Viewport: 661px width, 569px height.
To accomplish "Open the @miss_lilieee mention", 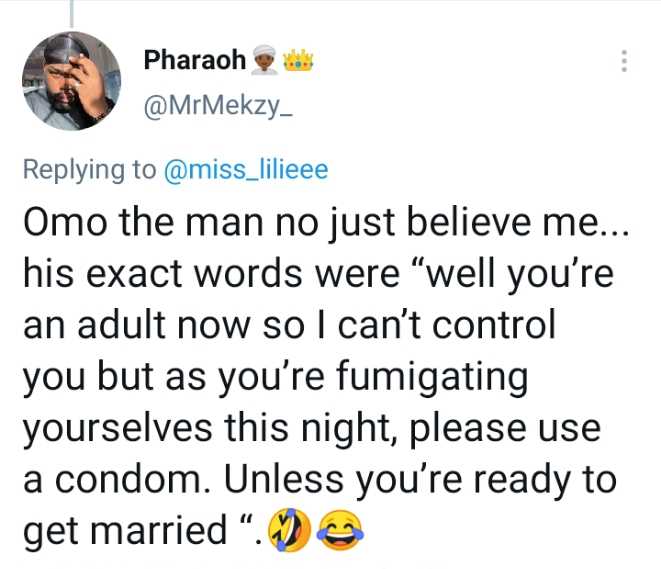I will point(245,170).
